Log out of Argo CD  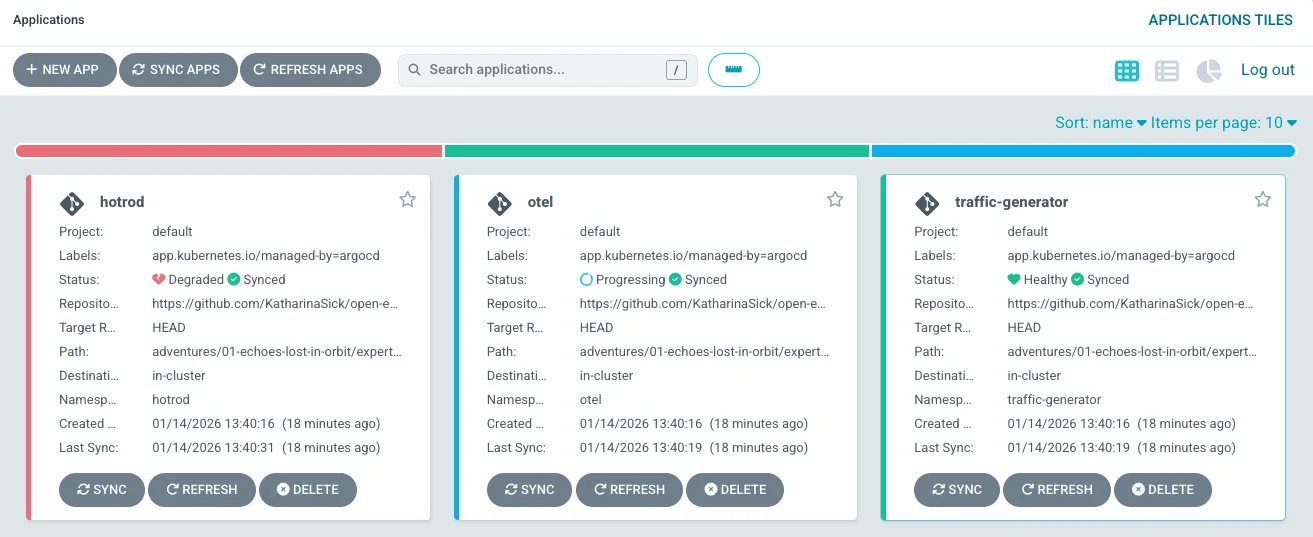(x=1268, y=70)
